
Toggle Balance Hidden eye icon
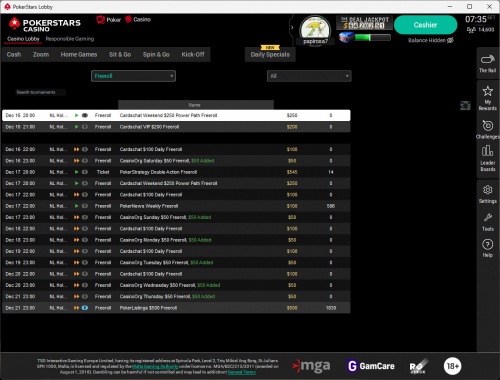[450, 40]
